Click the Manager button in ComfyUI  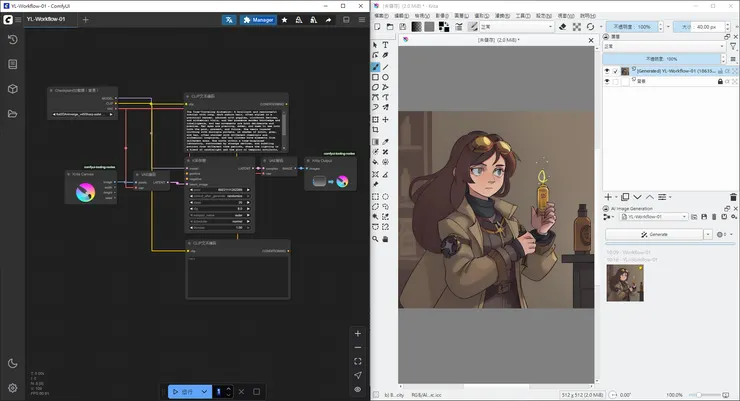[258, 19]
